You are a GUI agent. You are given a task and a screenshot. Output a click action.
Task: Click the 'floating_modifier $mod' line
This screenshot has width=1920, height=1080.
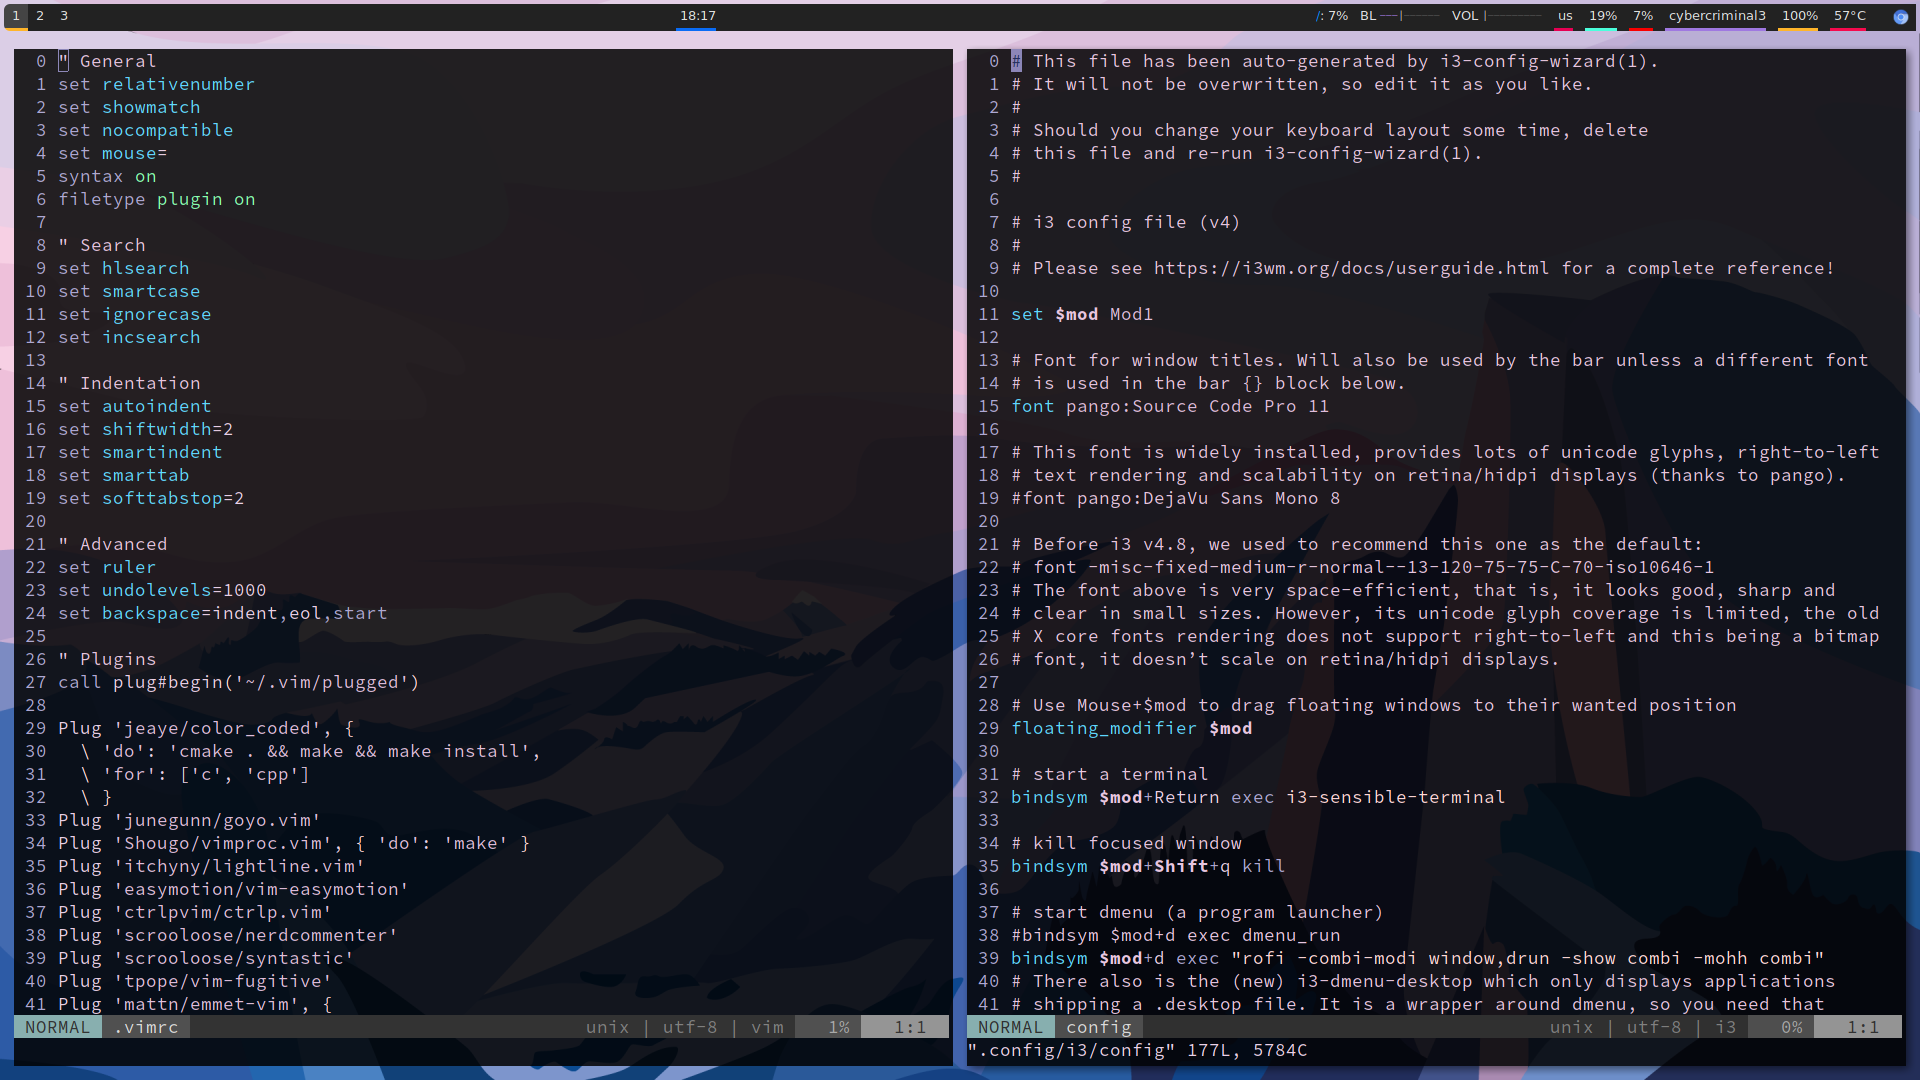coord(1131,728)
